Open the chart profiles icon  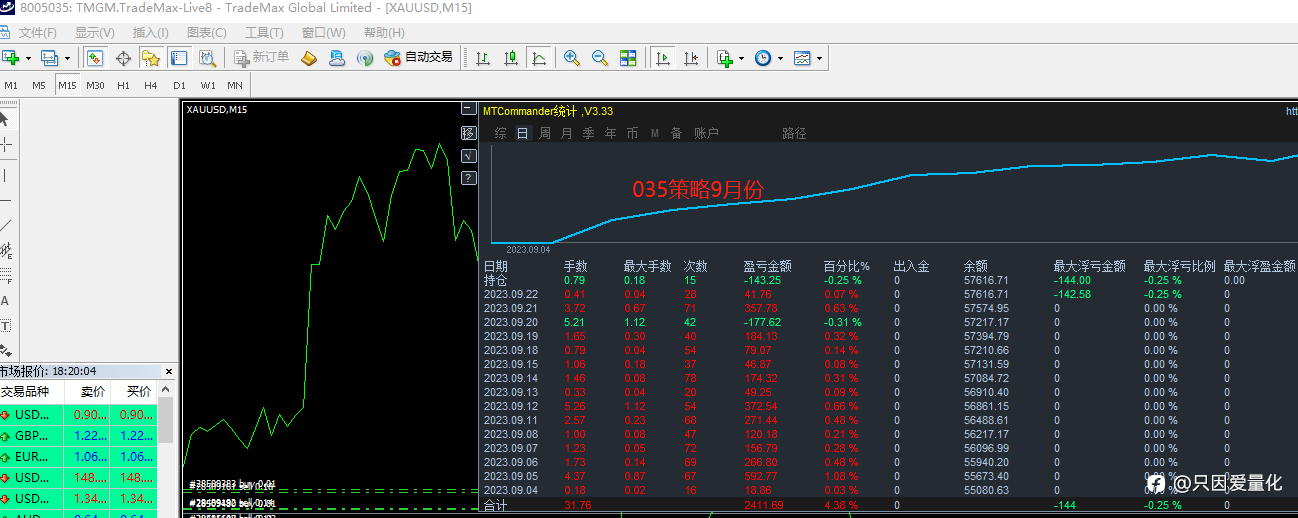coord(49,58)
